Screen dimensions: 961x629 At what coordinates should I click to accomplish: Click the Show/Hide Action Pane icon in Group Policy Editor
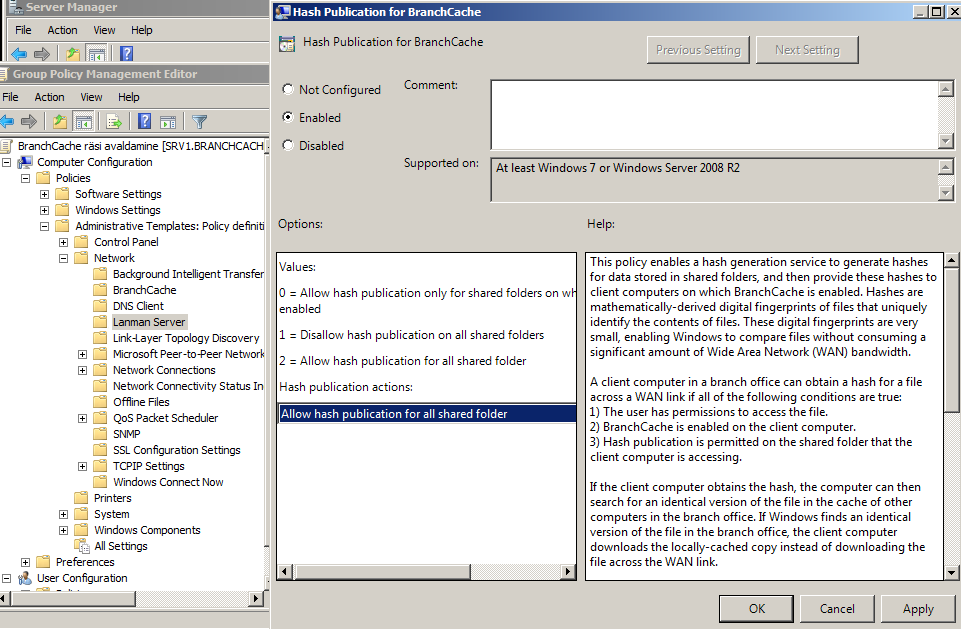point(168,122)
